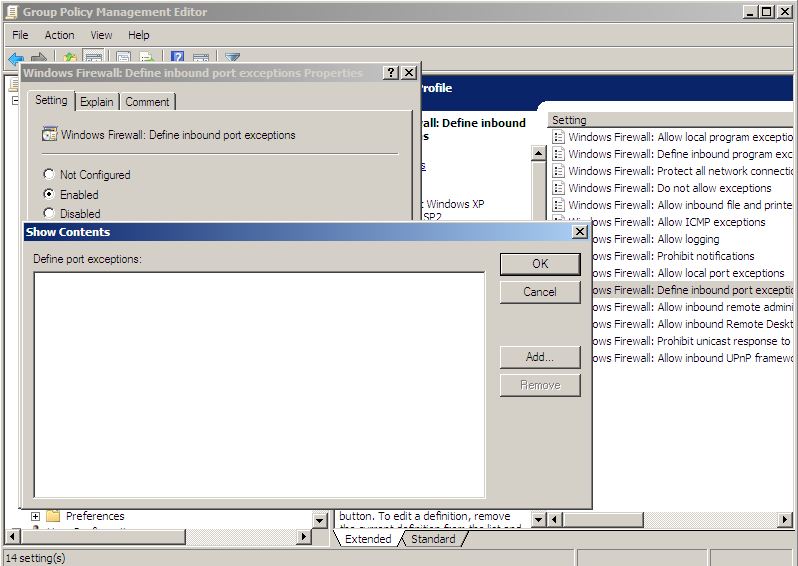Image resolution: width=798 pixels, height=566 pixels.
Task: Click the settings list horizontal scrollbar thumb
Action: [603, 520]
